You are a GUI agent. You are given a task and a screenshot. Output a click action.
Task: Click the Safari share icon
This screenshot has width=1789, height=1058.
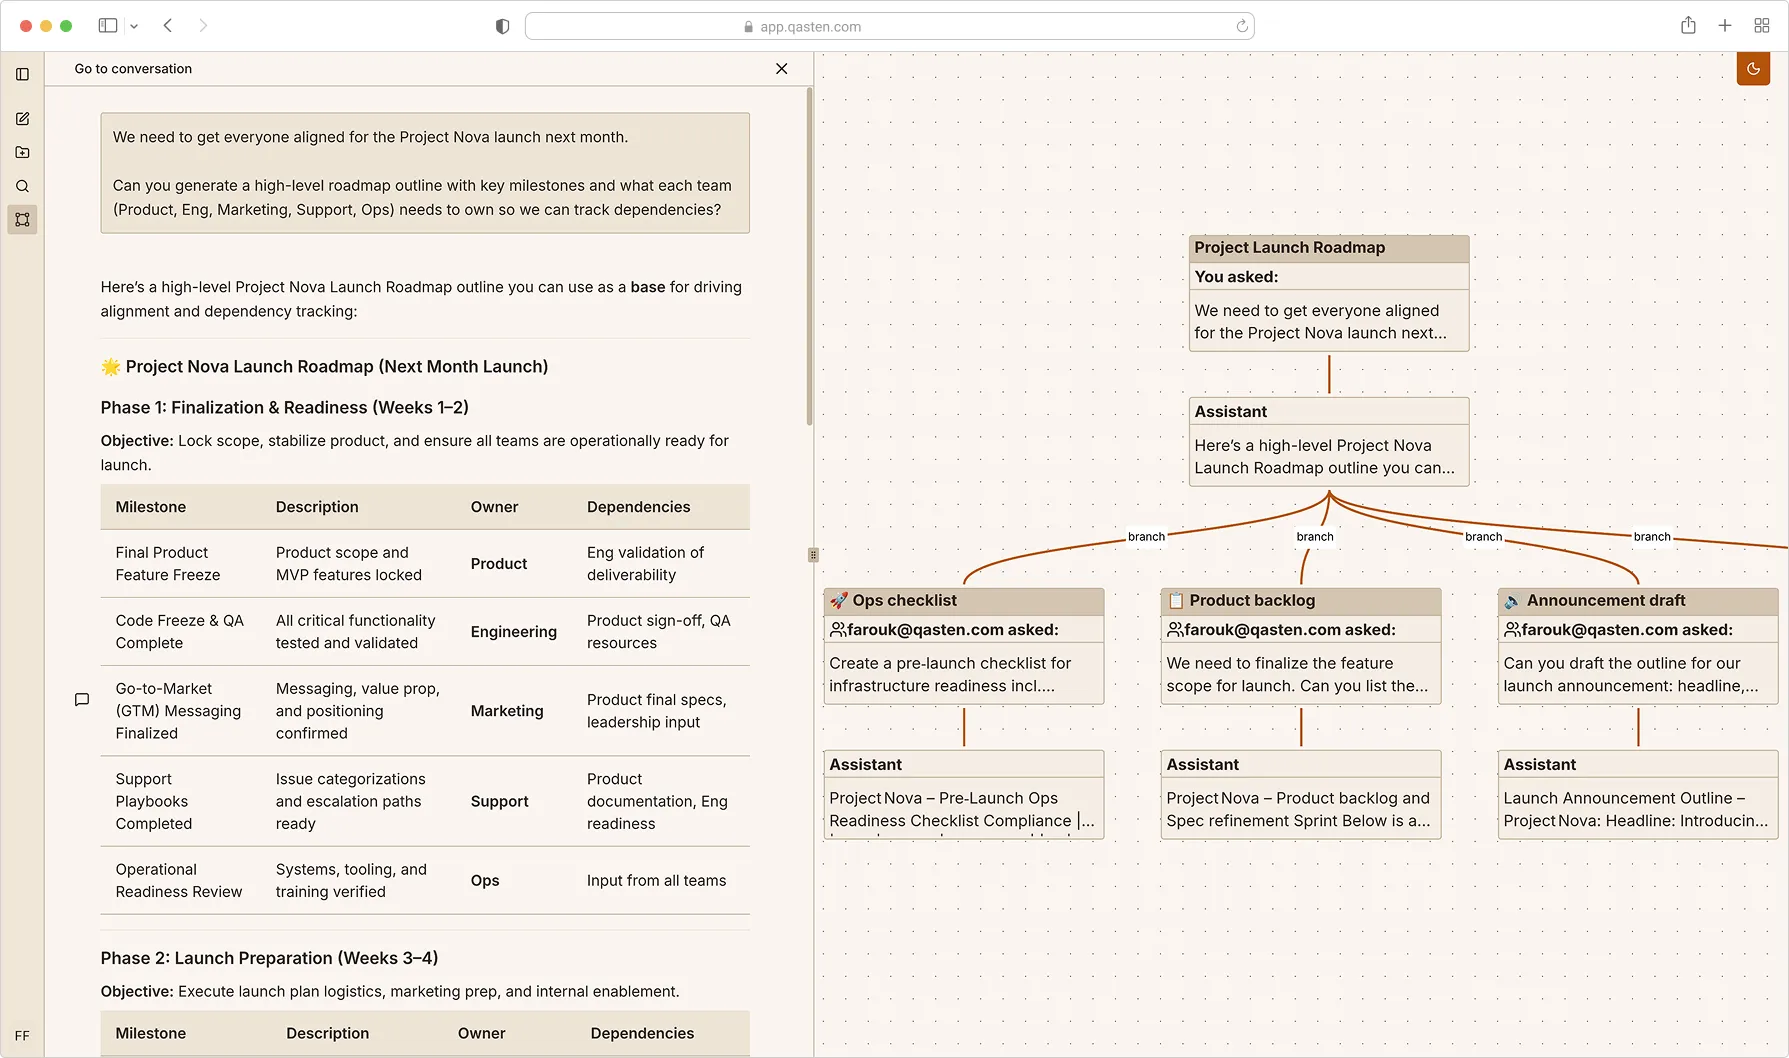point(1688,26)
